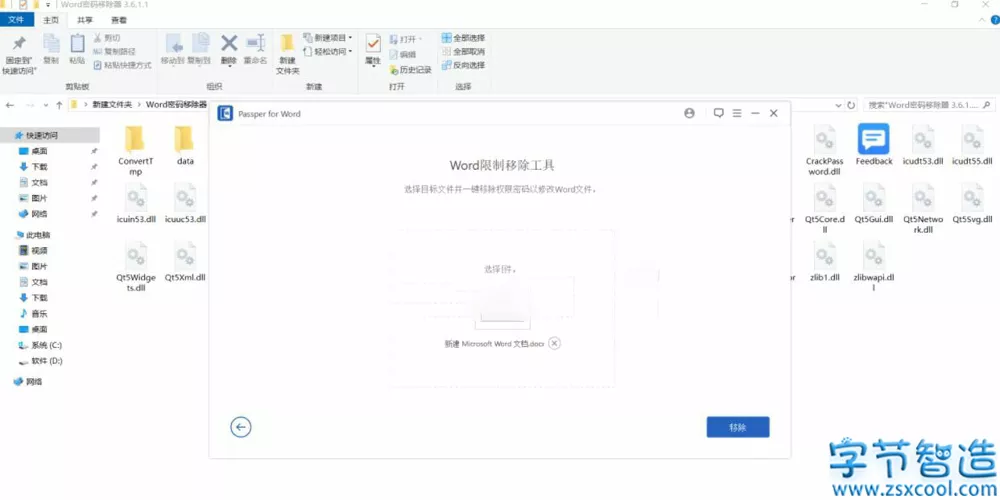Click 粘贴快捷方式 in the ribbon

pos(122,65)
